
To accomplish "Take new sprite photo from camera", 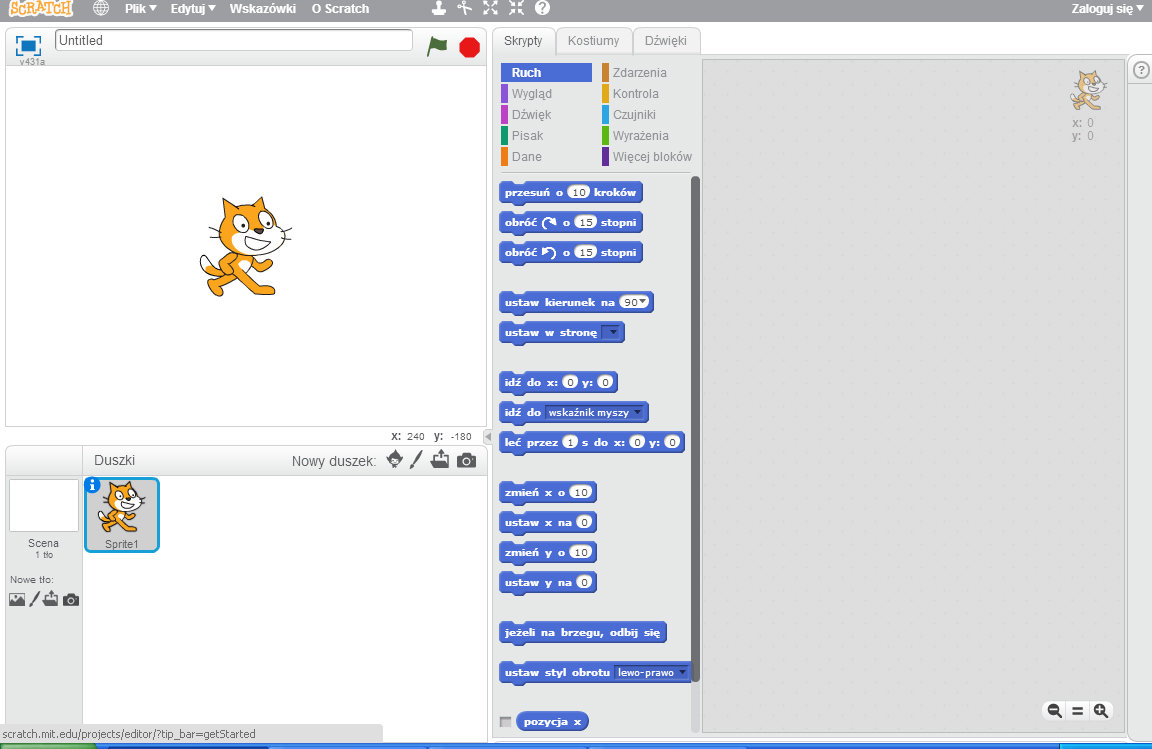I will point(467,460).
